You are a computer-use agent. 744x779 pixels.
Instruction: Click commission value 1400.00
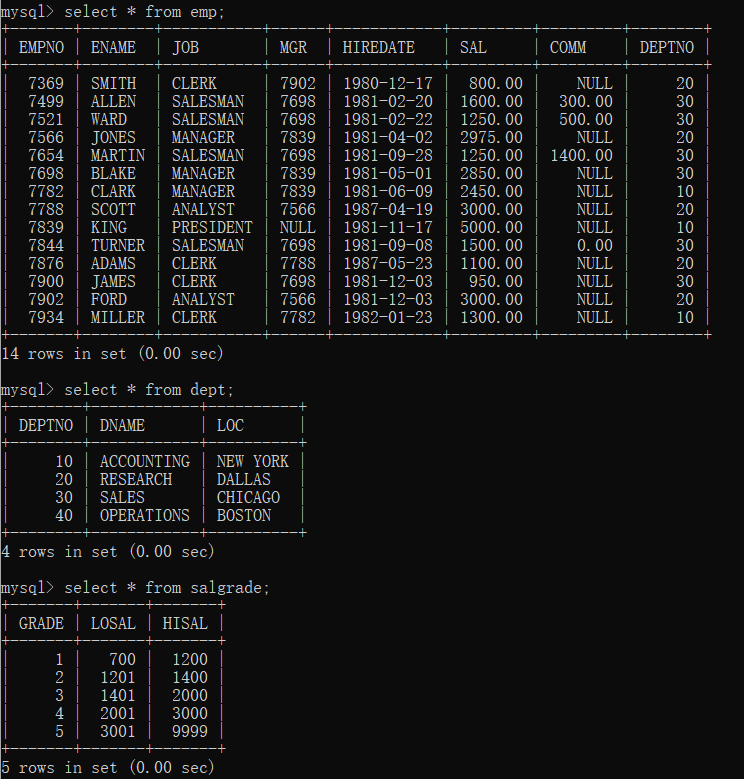coord(581,155)
